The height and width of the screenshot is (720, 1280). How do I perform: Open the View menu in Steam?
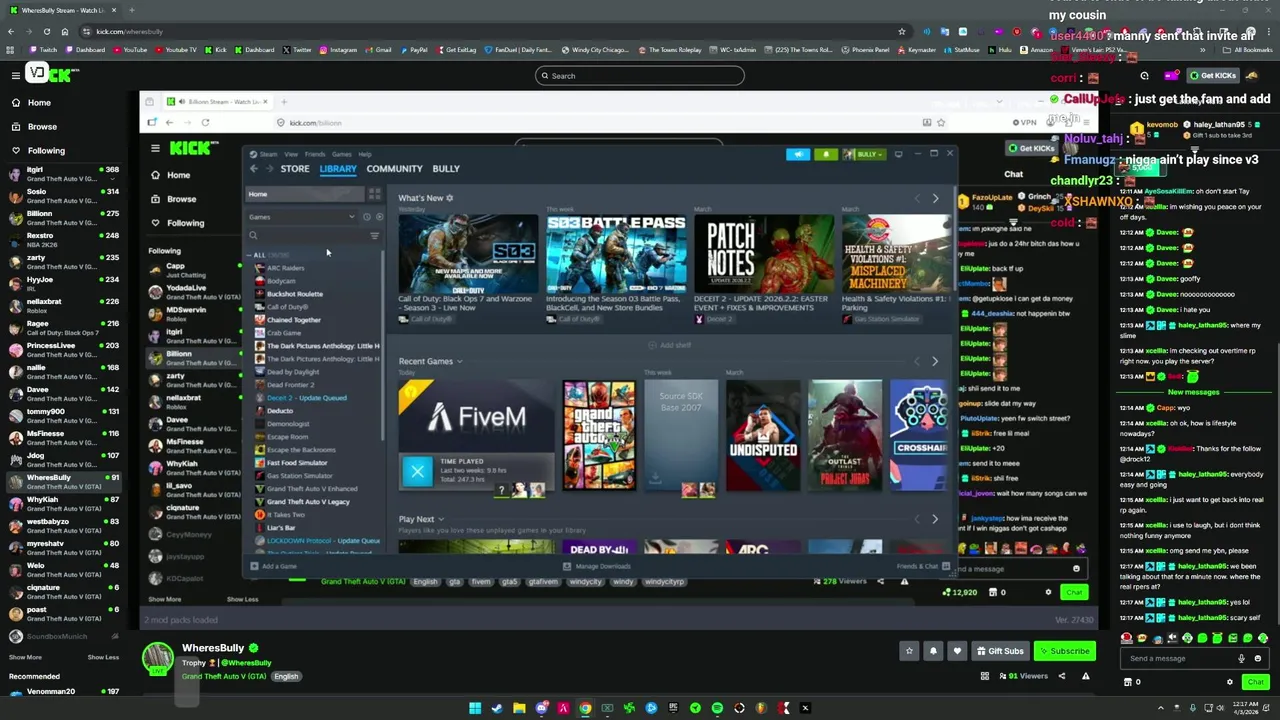[x=291, y=154]
